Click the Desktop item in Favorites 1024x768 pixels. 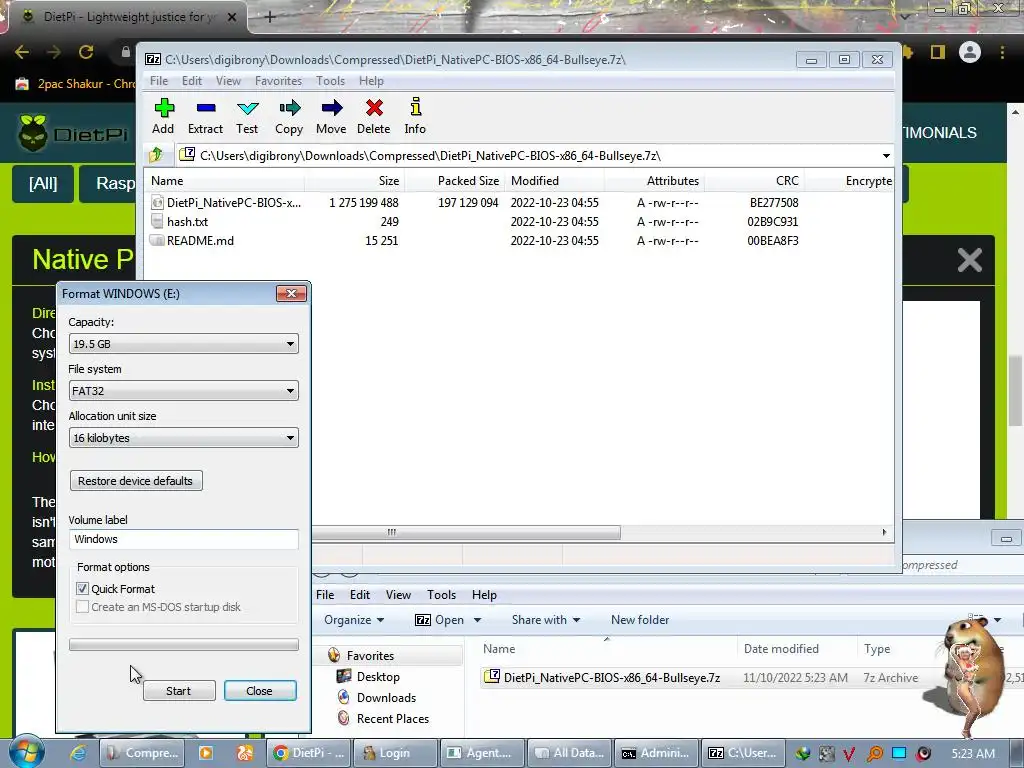(377, 677)
